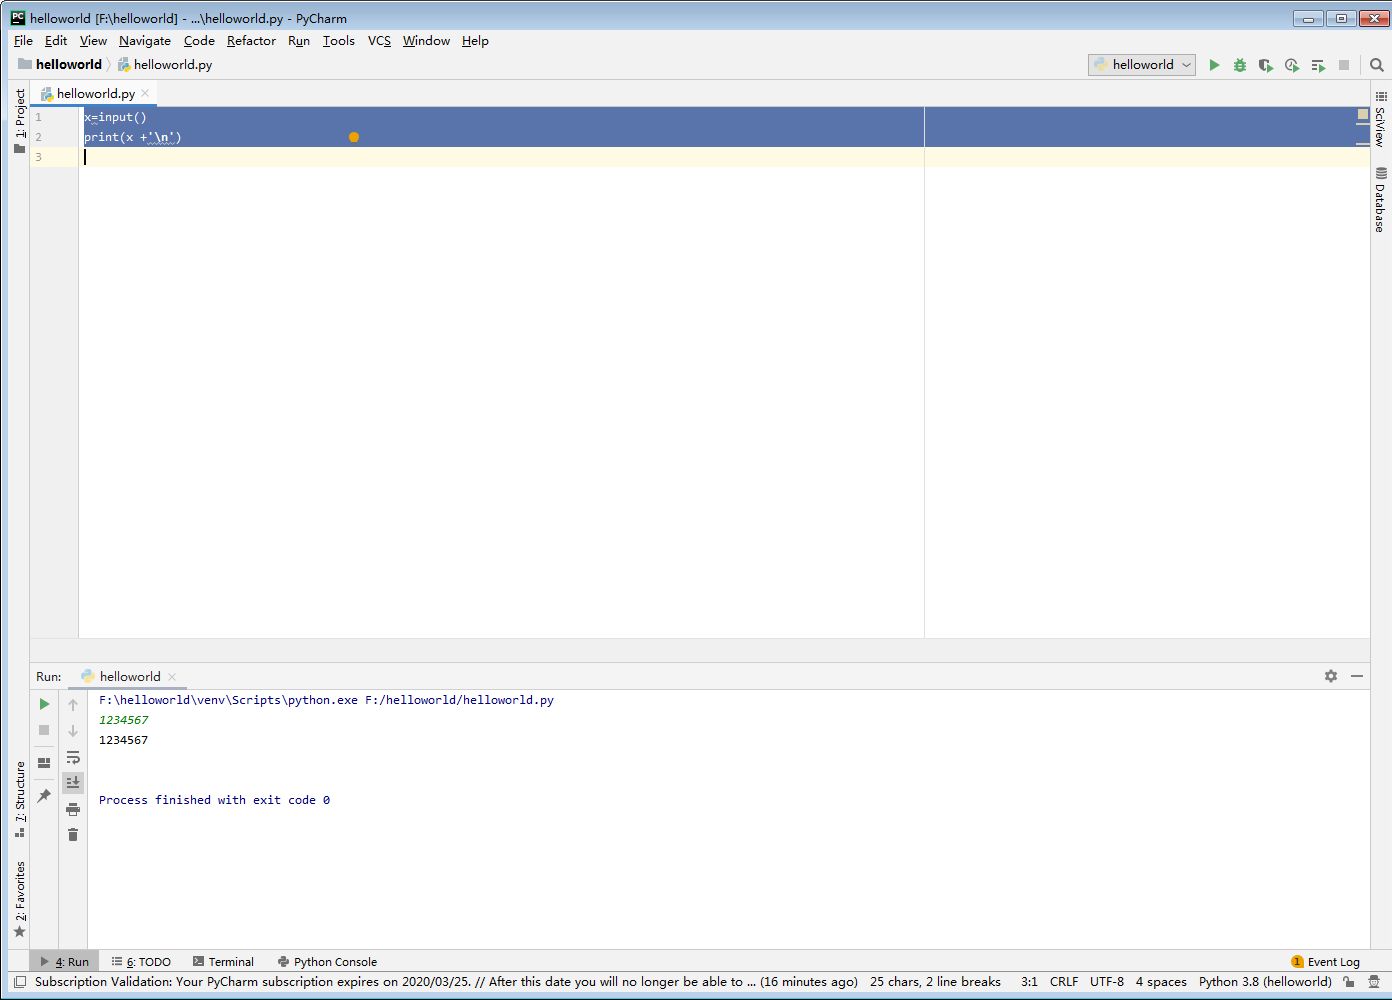Open the Help menu
1392x1000 pixels.
475,41
